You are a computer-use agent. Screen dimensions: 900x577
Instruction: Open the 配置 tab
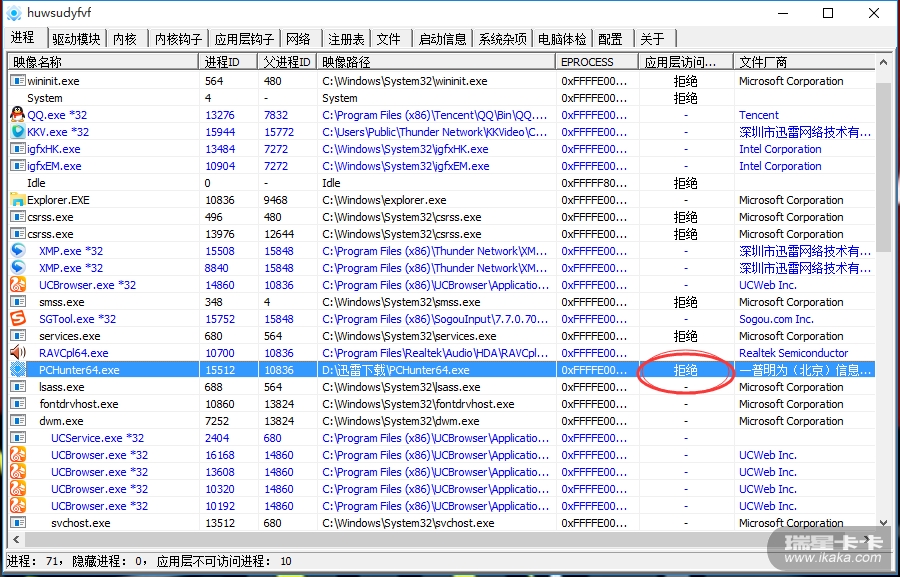(611, 39)
